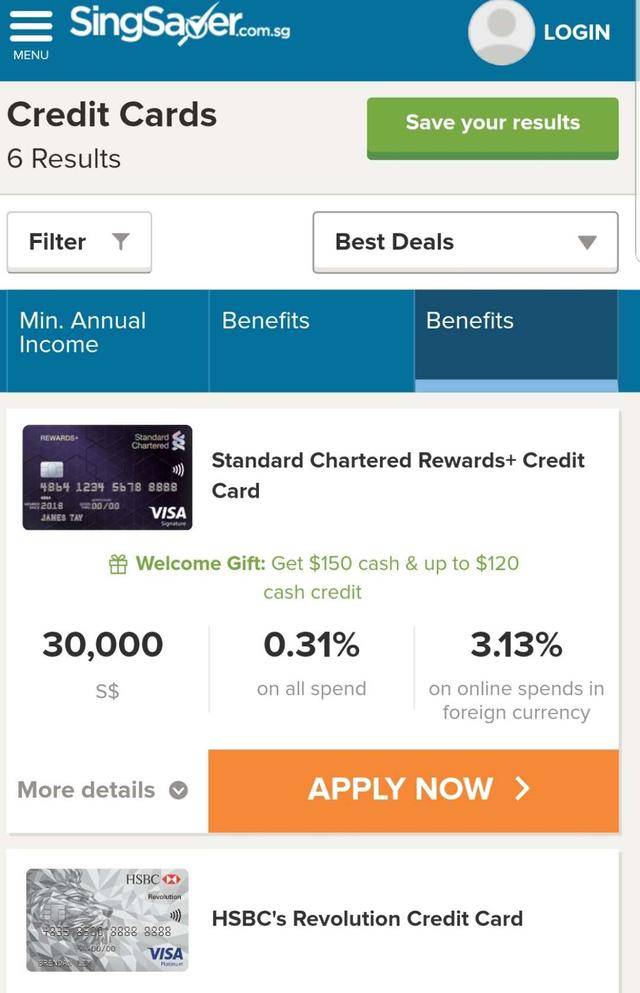Open Standard Chartered Rewards+ Credit Card title
The width and height of the screenshot is (640, 993).
(x=398, y=475)
